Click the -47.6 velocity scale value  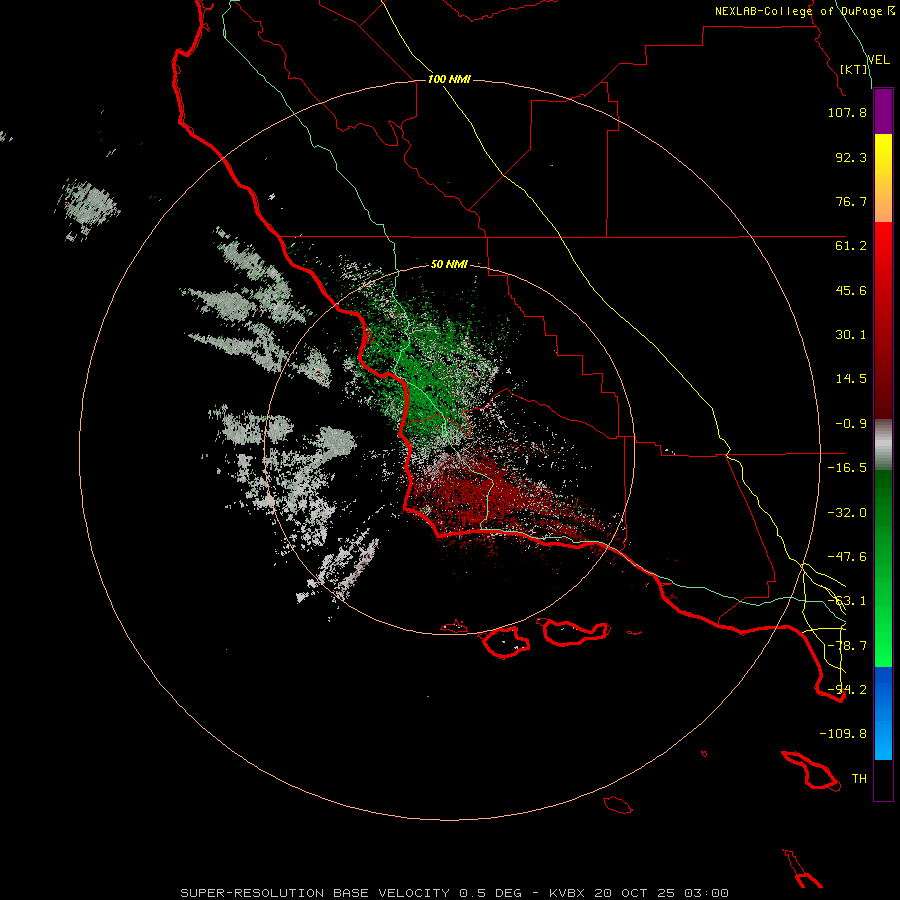click(847, 557)
